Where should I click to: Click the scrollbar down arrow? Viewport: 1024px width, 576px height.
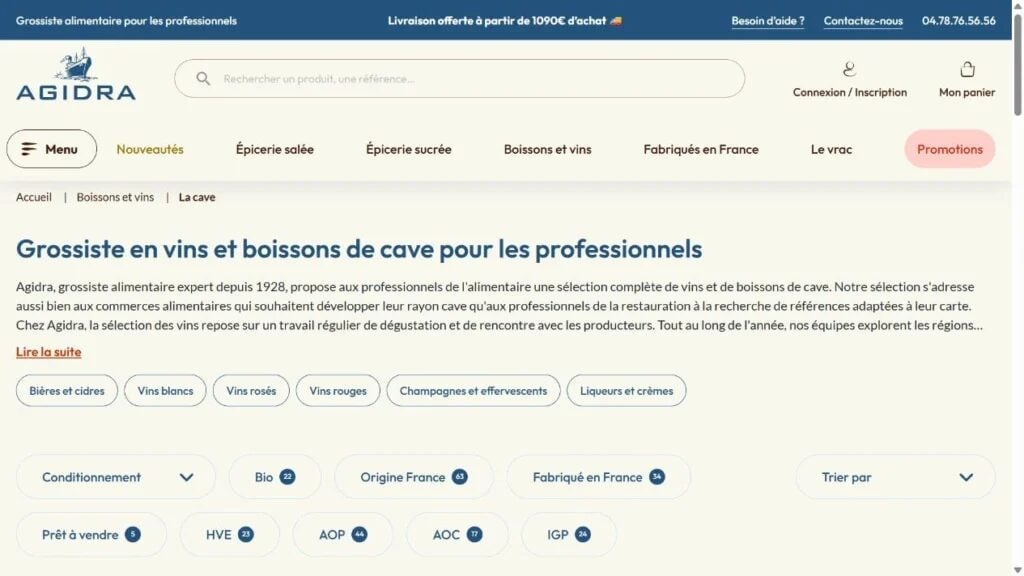pyautogui.click(x=1017, y=570)
